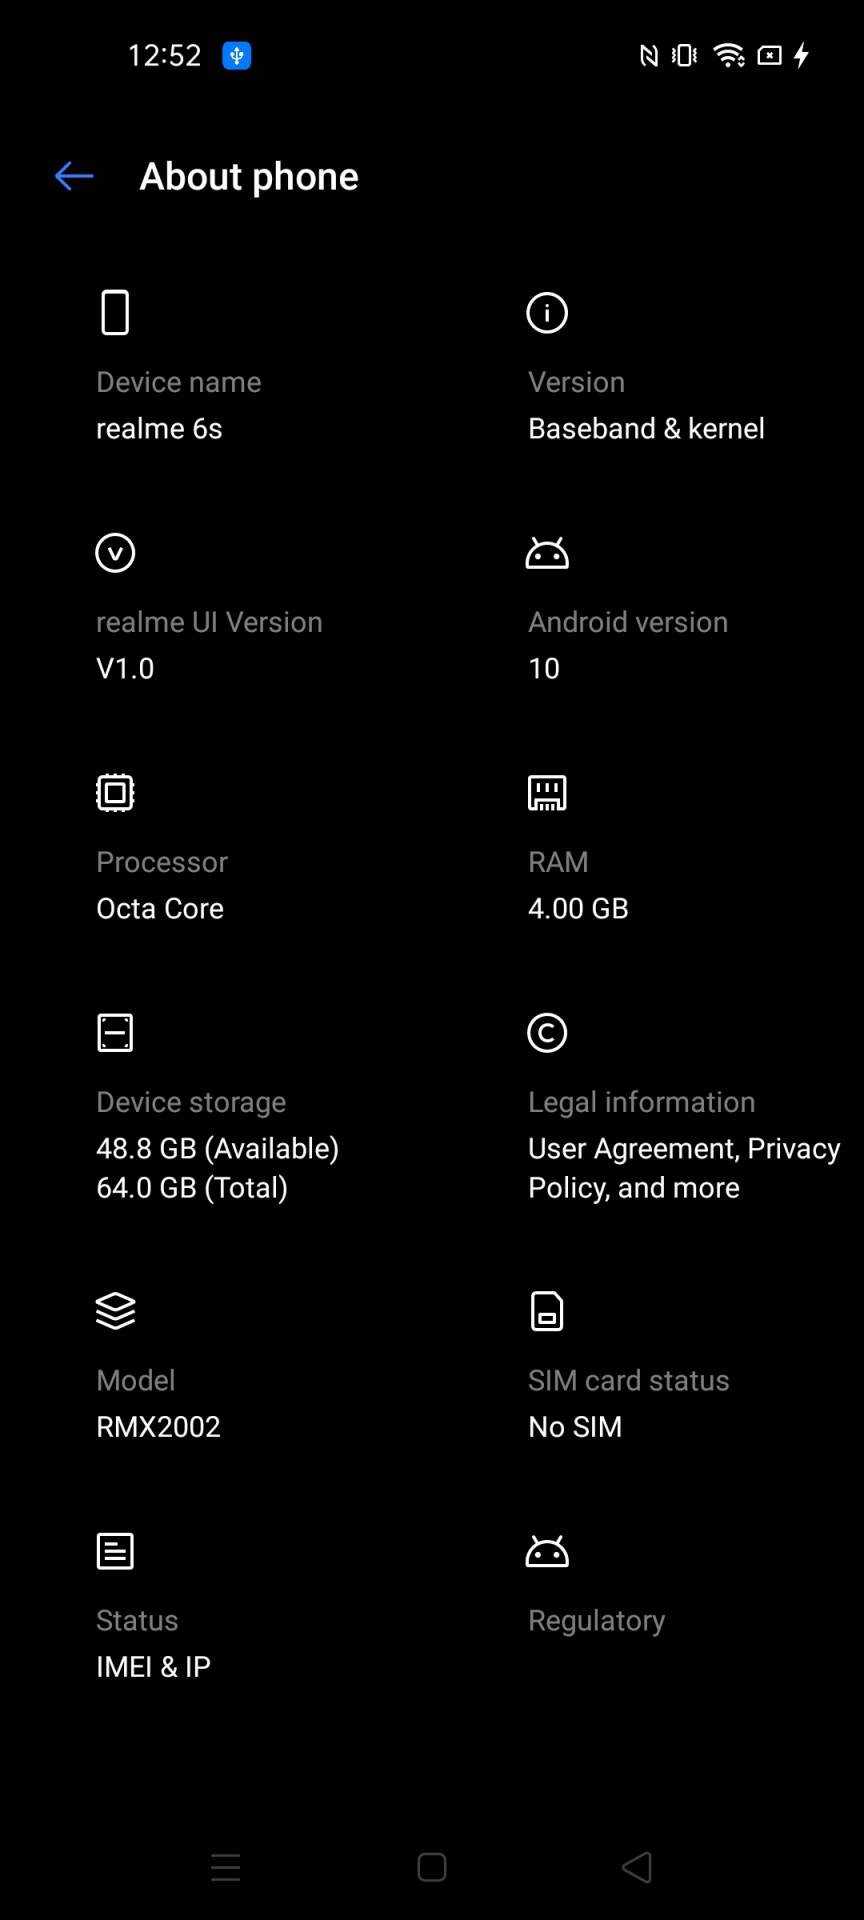Tap the Version info icon
This screenshot has width=864, height=1920.
tap(547, 313)
